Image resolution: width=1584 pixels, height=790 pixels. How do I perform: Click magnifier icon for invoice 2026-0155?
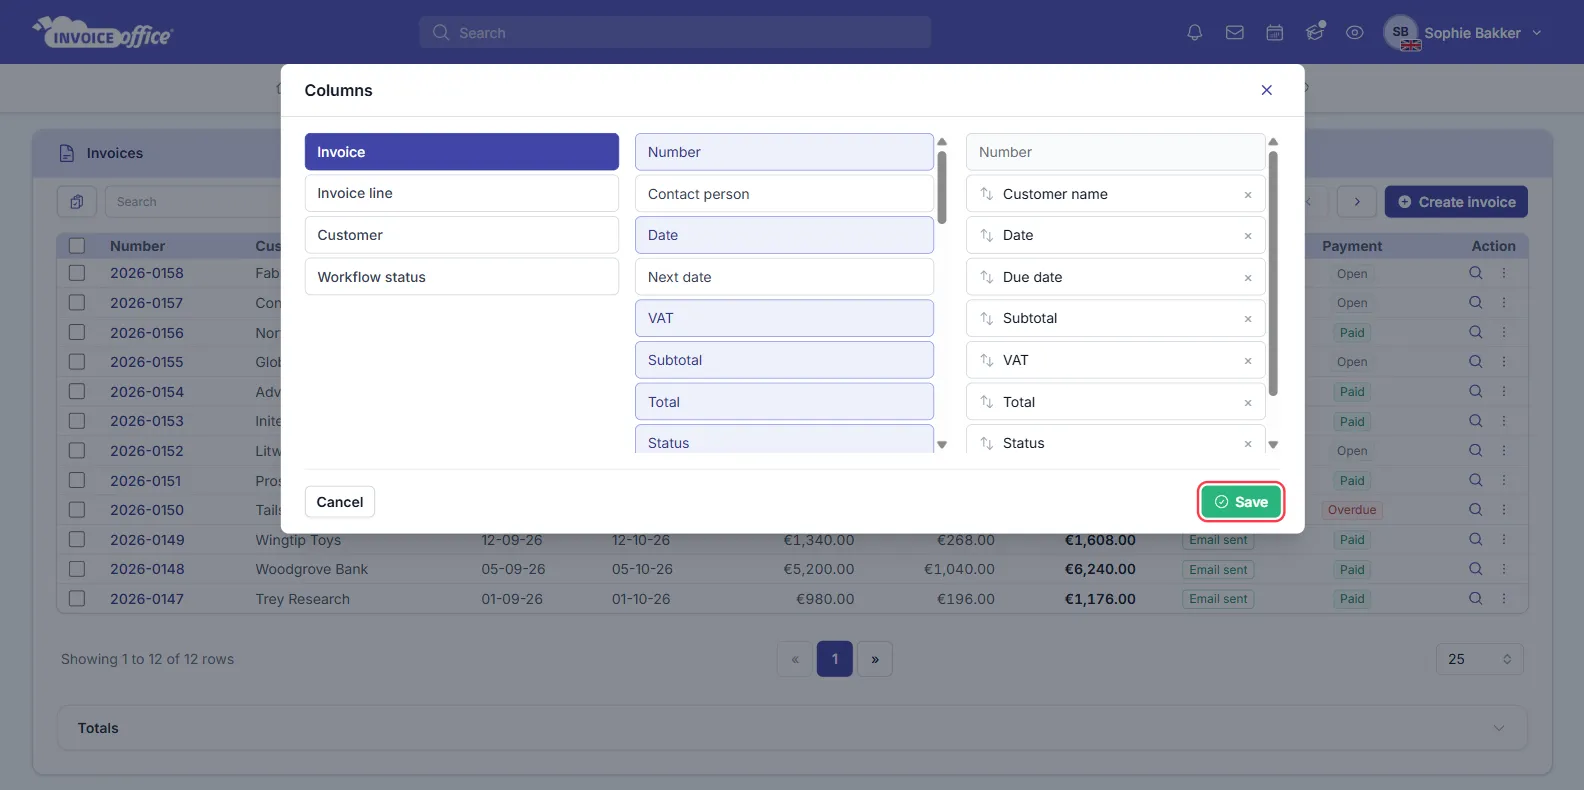(1475, 361)
